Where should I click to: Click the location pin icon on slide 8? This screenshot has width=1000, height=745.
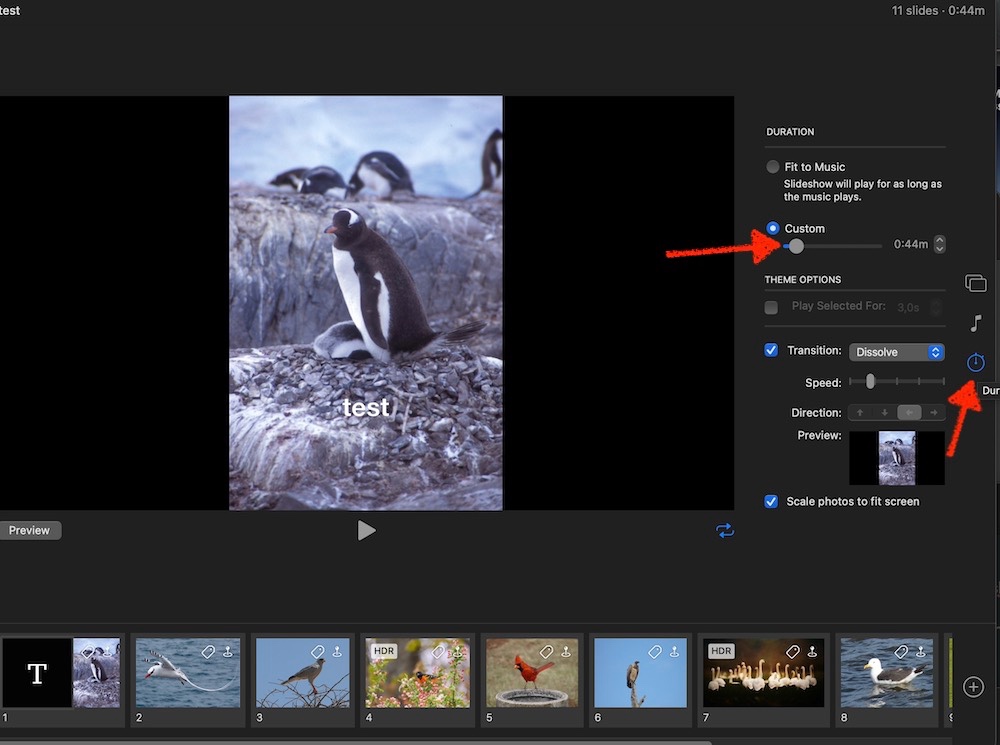[x=921, y=652]
